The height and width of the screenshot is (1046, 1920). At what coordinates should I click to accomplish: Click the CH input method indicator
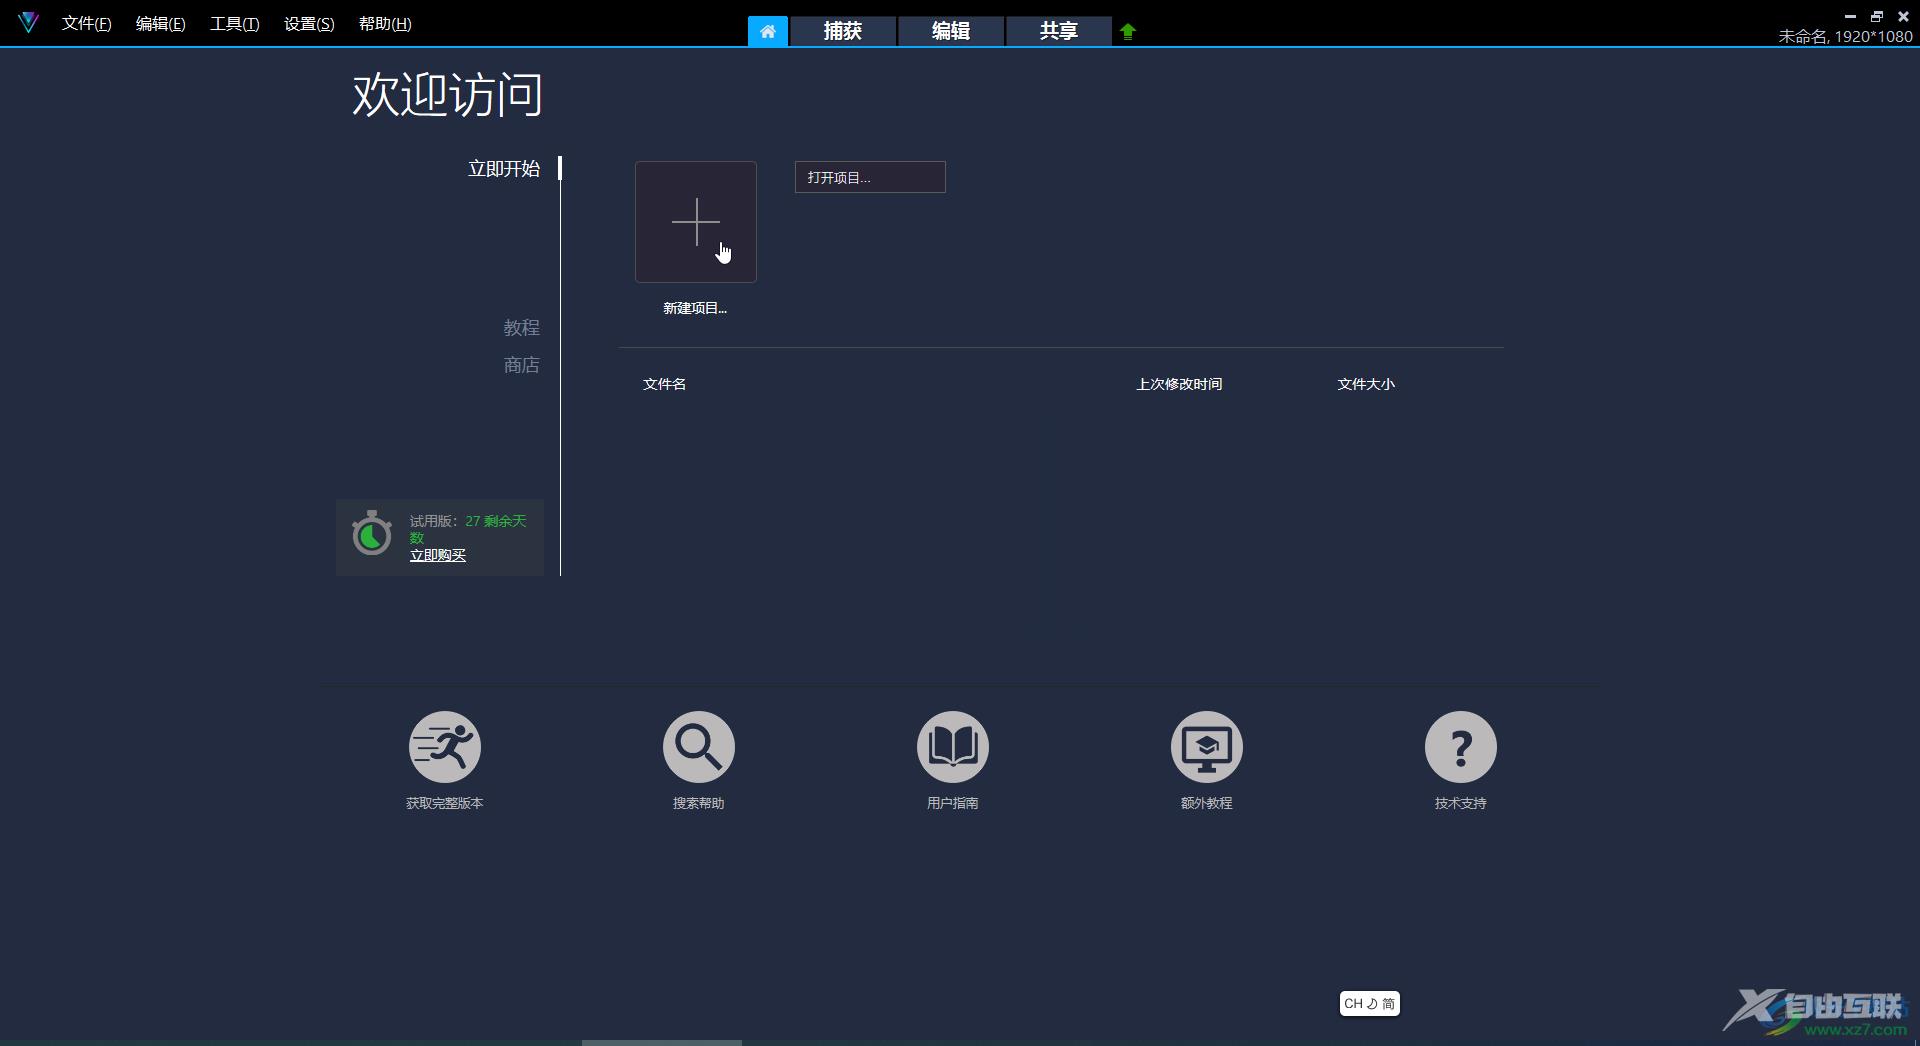click(1369, 1004)
